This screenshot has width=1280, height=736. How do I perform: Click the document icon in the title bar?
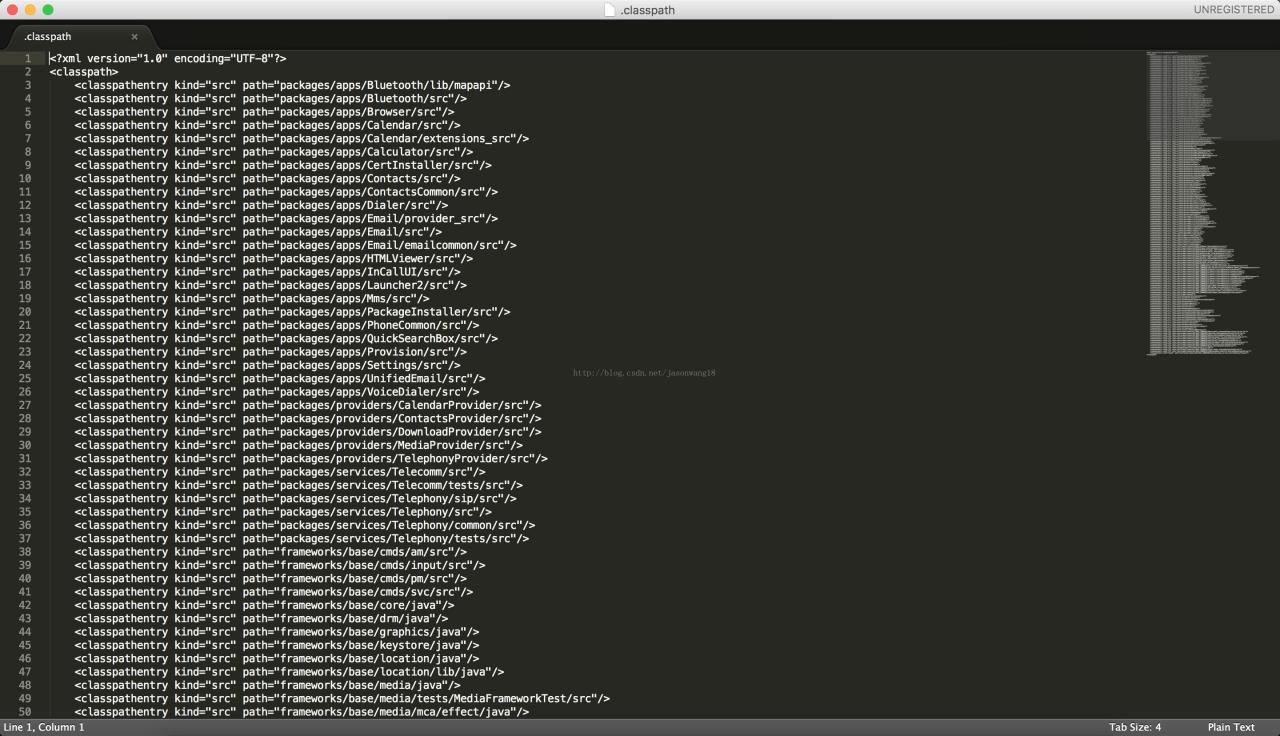click(x=610, y=10)
